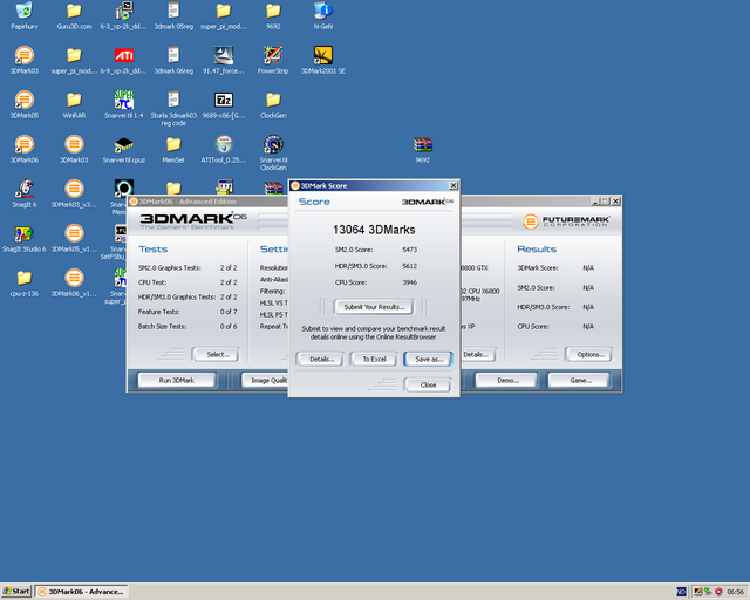Click the 13064 3DMarks score text

[374, 230]
